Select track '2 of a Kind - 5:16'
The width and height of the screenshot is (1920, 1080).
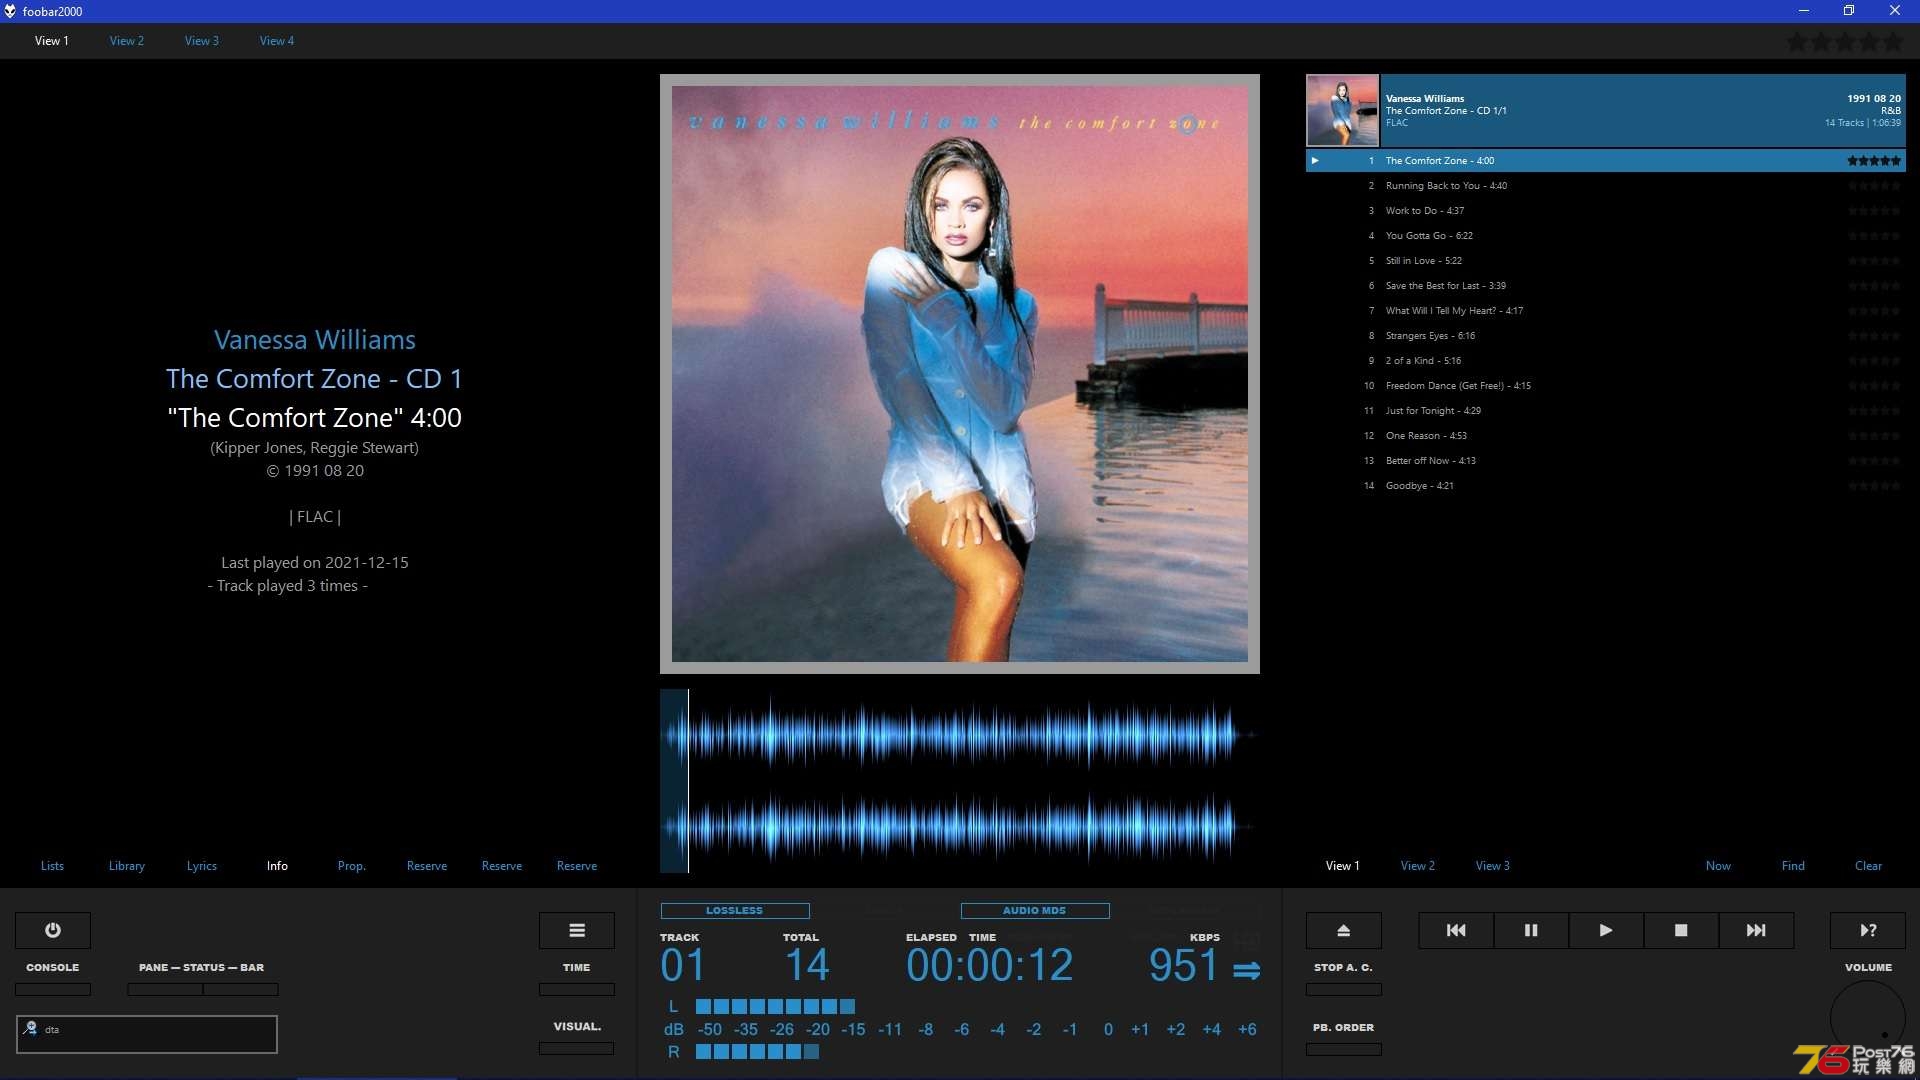[x=1606, y=361]
